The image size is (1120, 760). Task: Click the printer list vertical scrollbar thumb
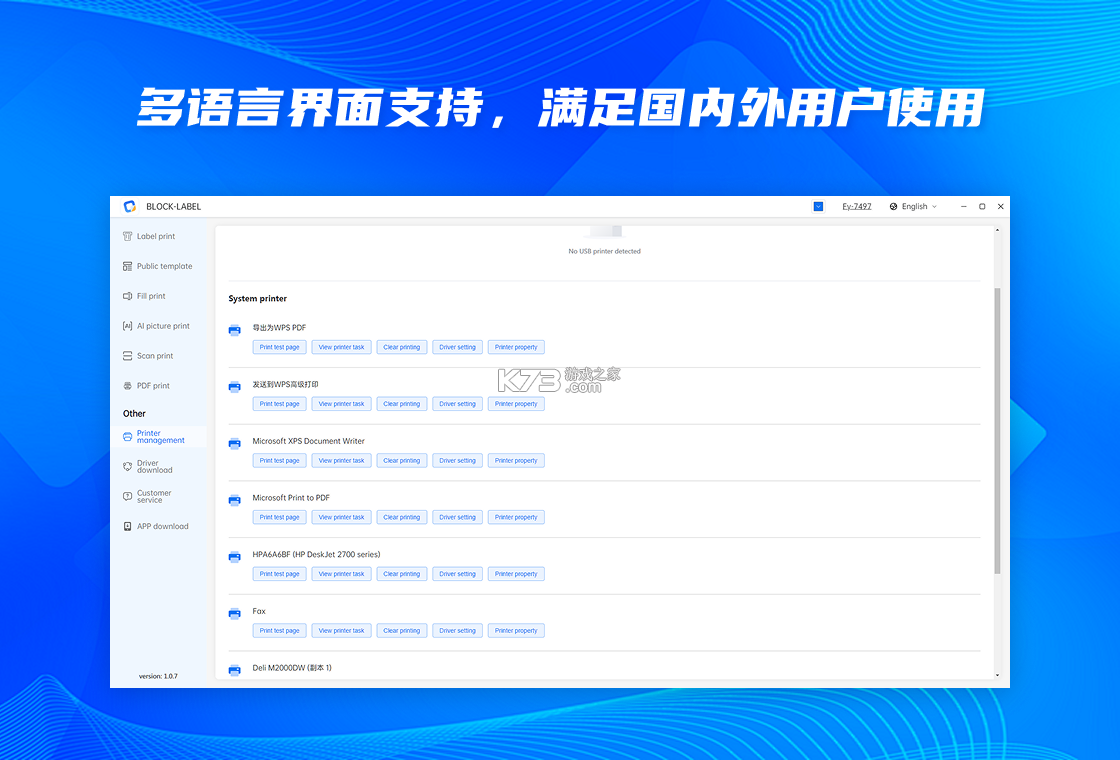(997, 431)
